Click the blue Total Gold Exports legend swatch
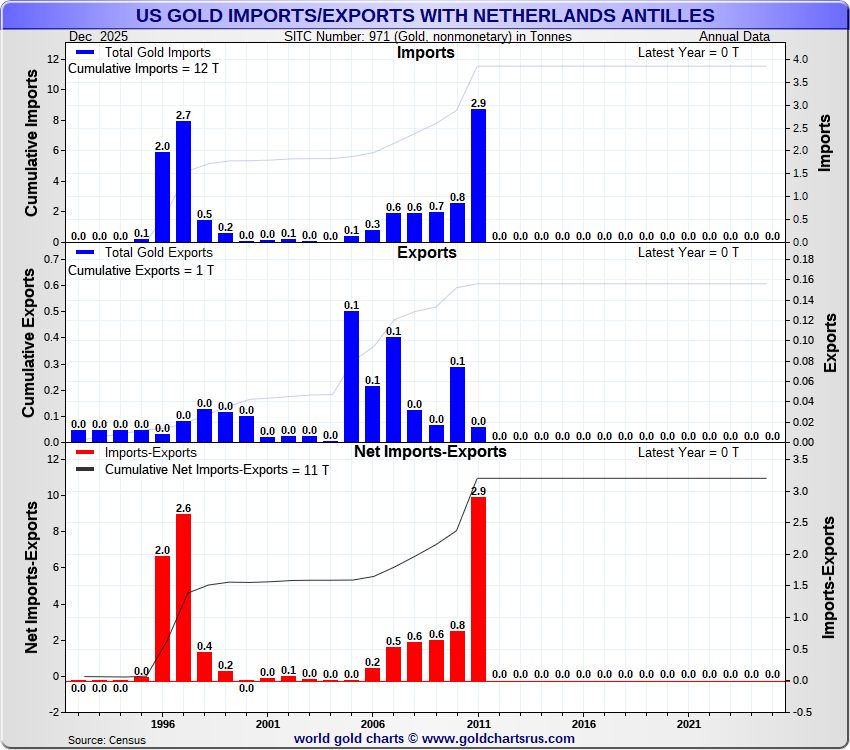This screenshot has height=750, width=850. (x=85, y=253)
